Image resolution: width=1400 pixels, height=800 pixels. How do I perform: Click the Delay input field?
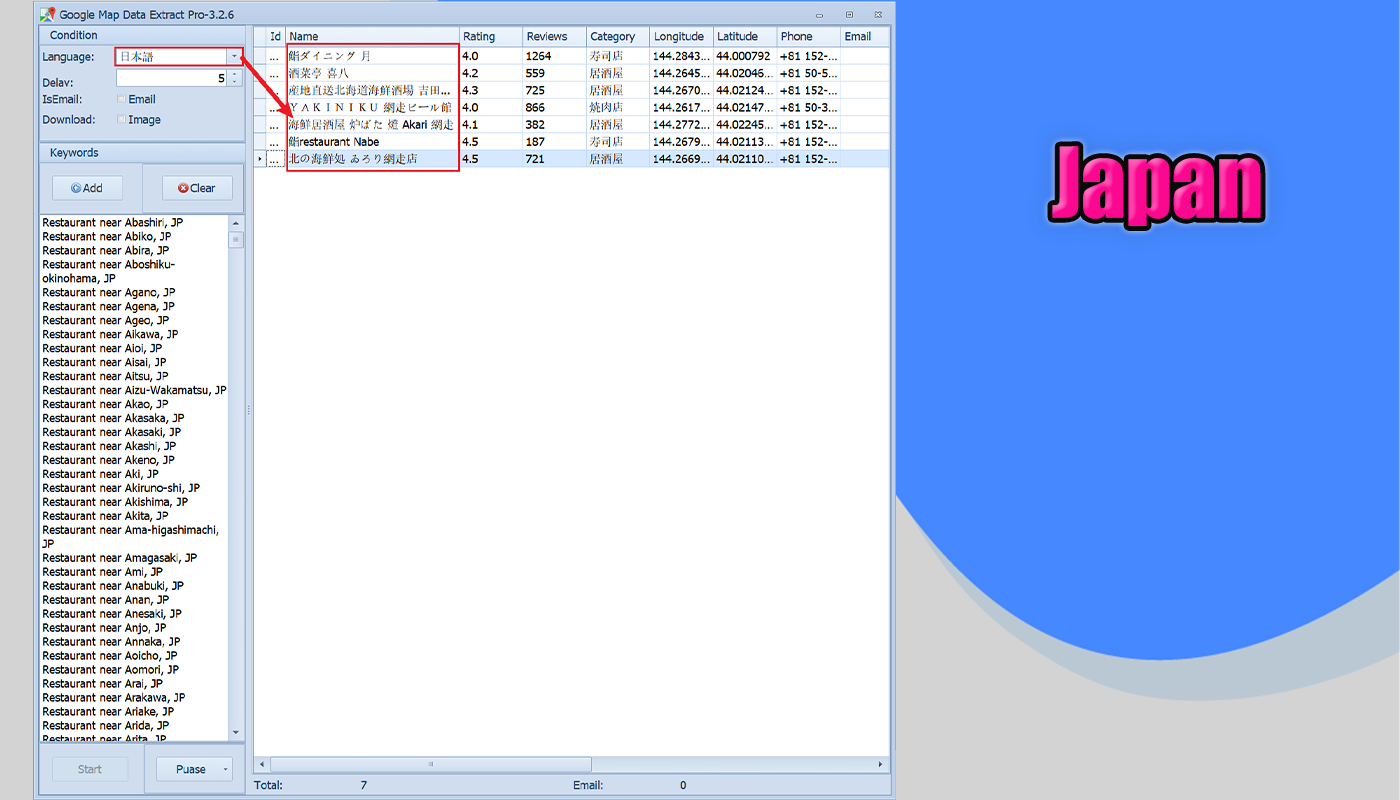point(172,78)
